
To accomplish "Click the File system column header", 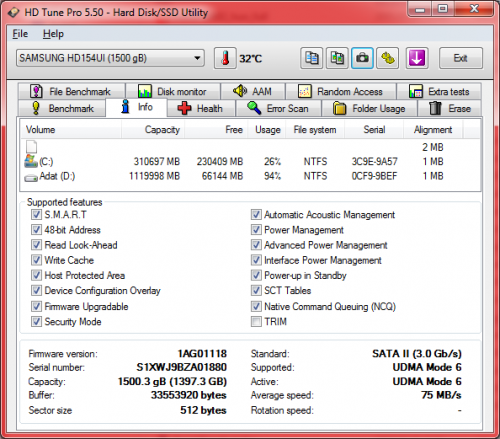I will coord(315,129).
